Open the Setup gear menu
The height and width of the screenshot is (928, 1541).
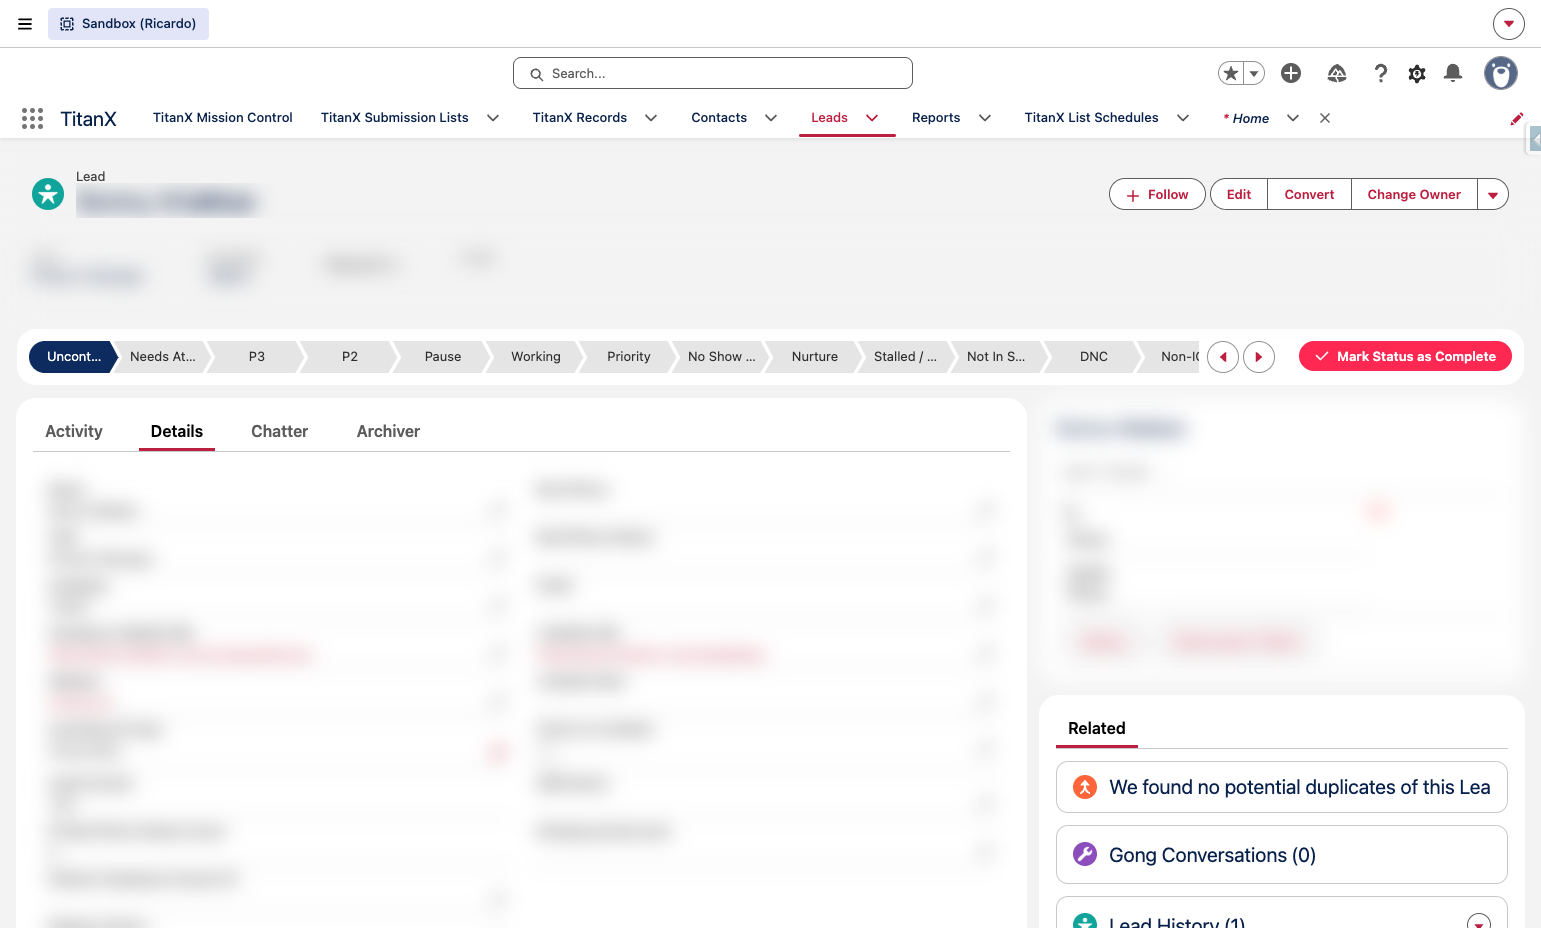pos(1417,73)
